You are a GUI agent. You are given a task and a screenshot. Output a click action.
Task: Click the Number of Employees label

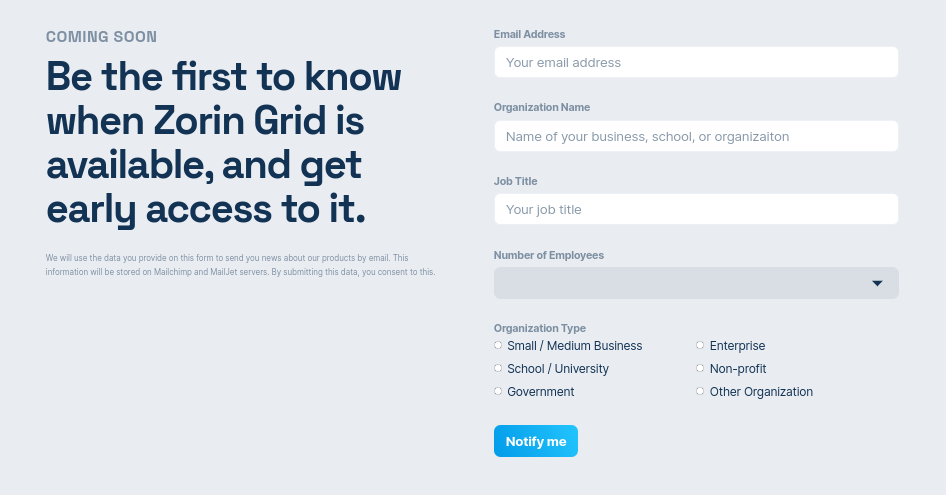tap(549, 255)
